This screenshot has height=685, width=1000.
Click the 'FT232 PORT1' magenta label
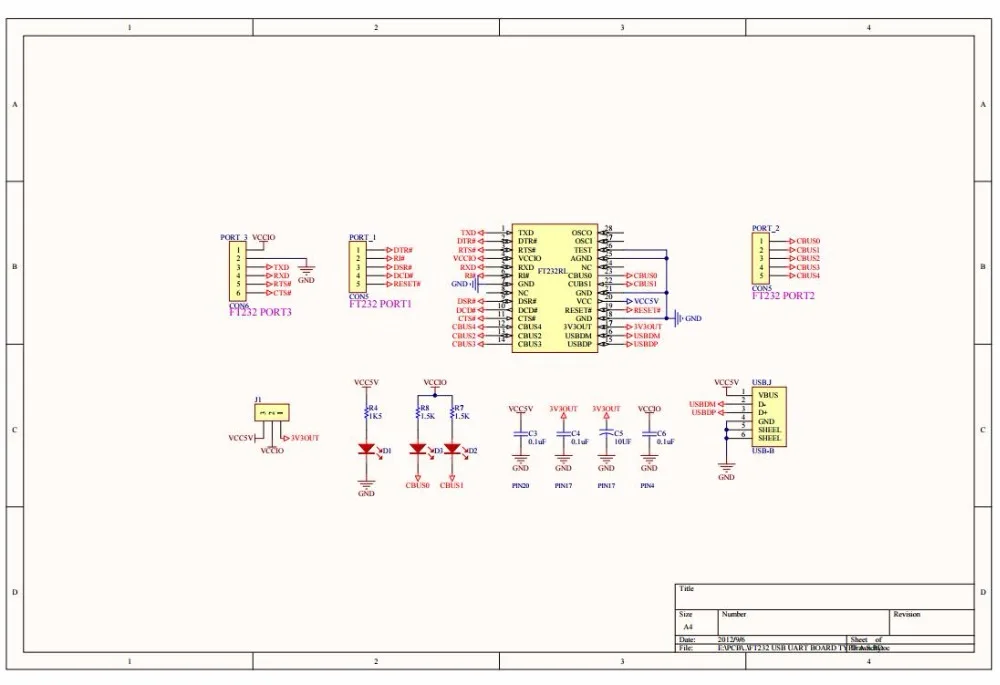point(380,304)
